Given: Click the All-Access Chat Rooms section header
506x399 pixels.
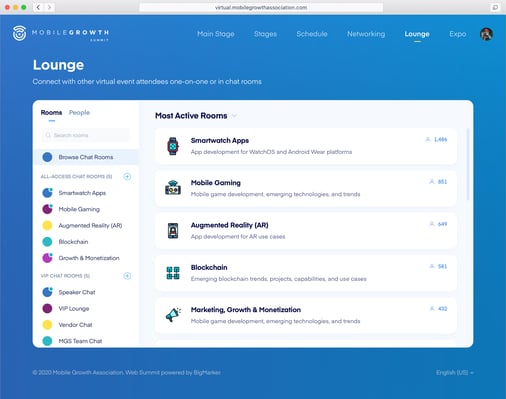Looking at the screenshot, I should (76, 176).
